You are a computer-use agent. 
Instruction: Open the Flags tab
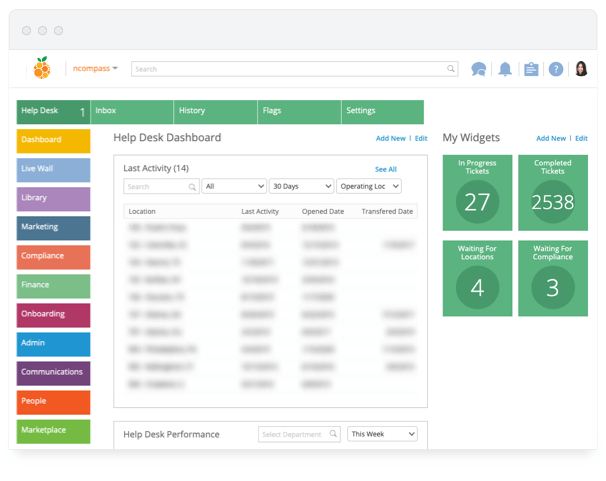[299, 112]
